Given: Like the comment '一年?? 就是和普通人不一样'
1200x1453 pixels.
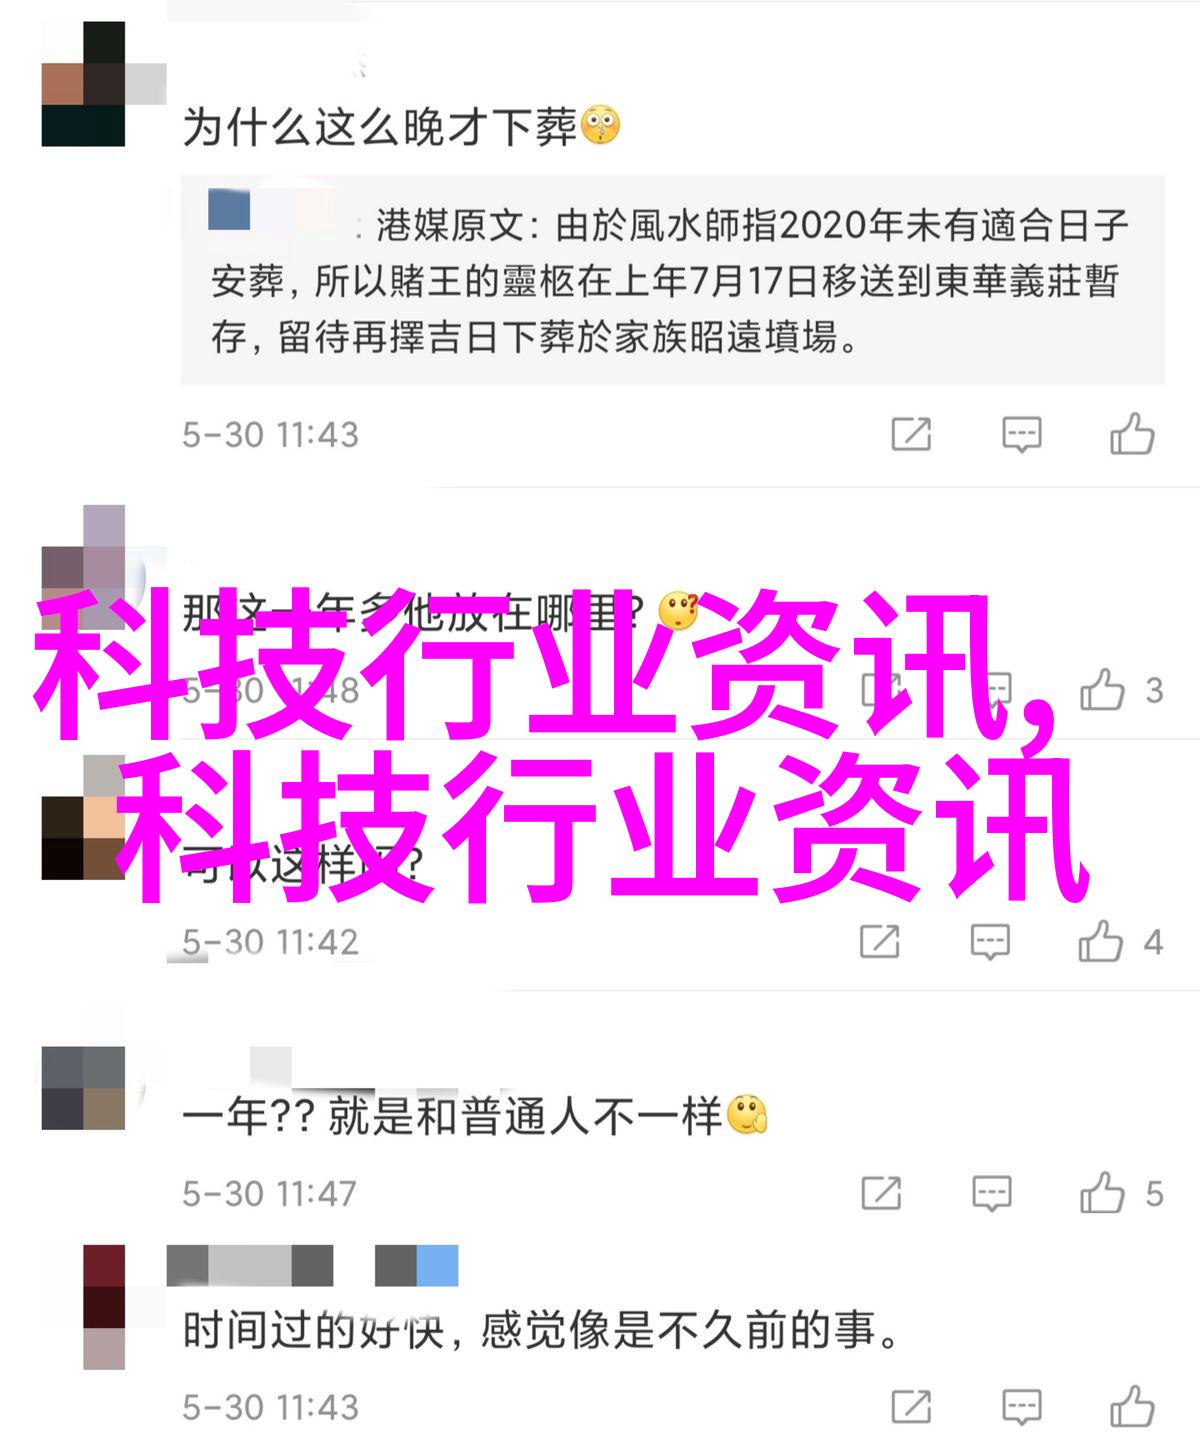Looking at the screenshot, I should click(x=1102, y=1193).
